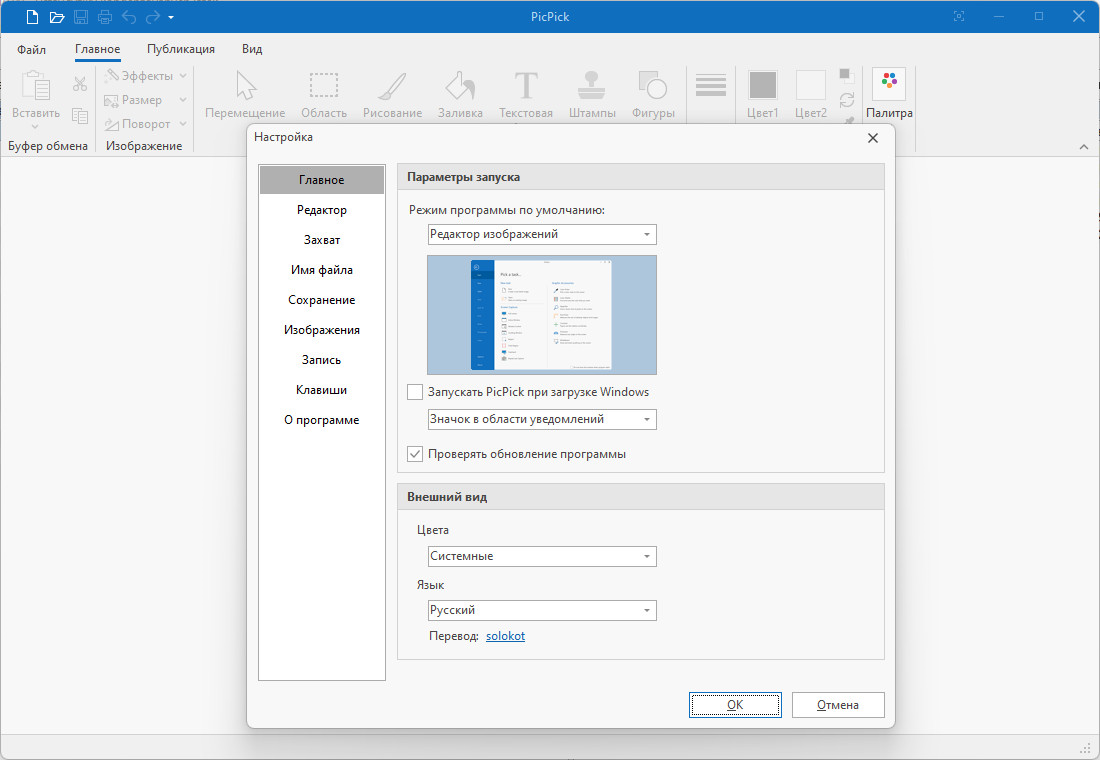The width and height of the screenshot is (1100, 760).
Task: Select Редактор in the settings sidebar
Action: 322,210
